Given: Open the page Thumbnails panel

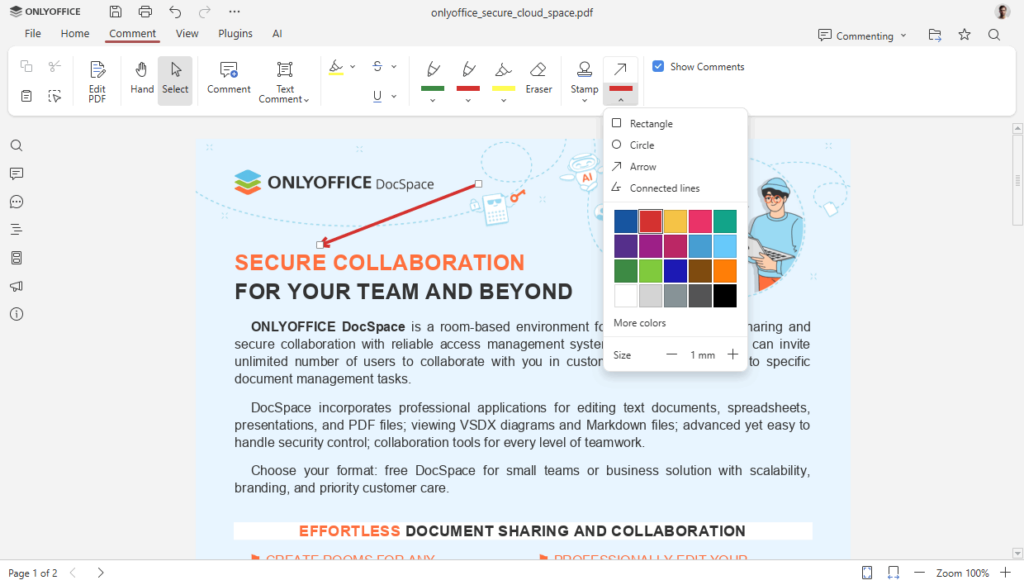Looking at the screenshot, I should tap(16, 258).
